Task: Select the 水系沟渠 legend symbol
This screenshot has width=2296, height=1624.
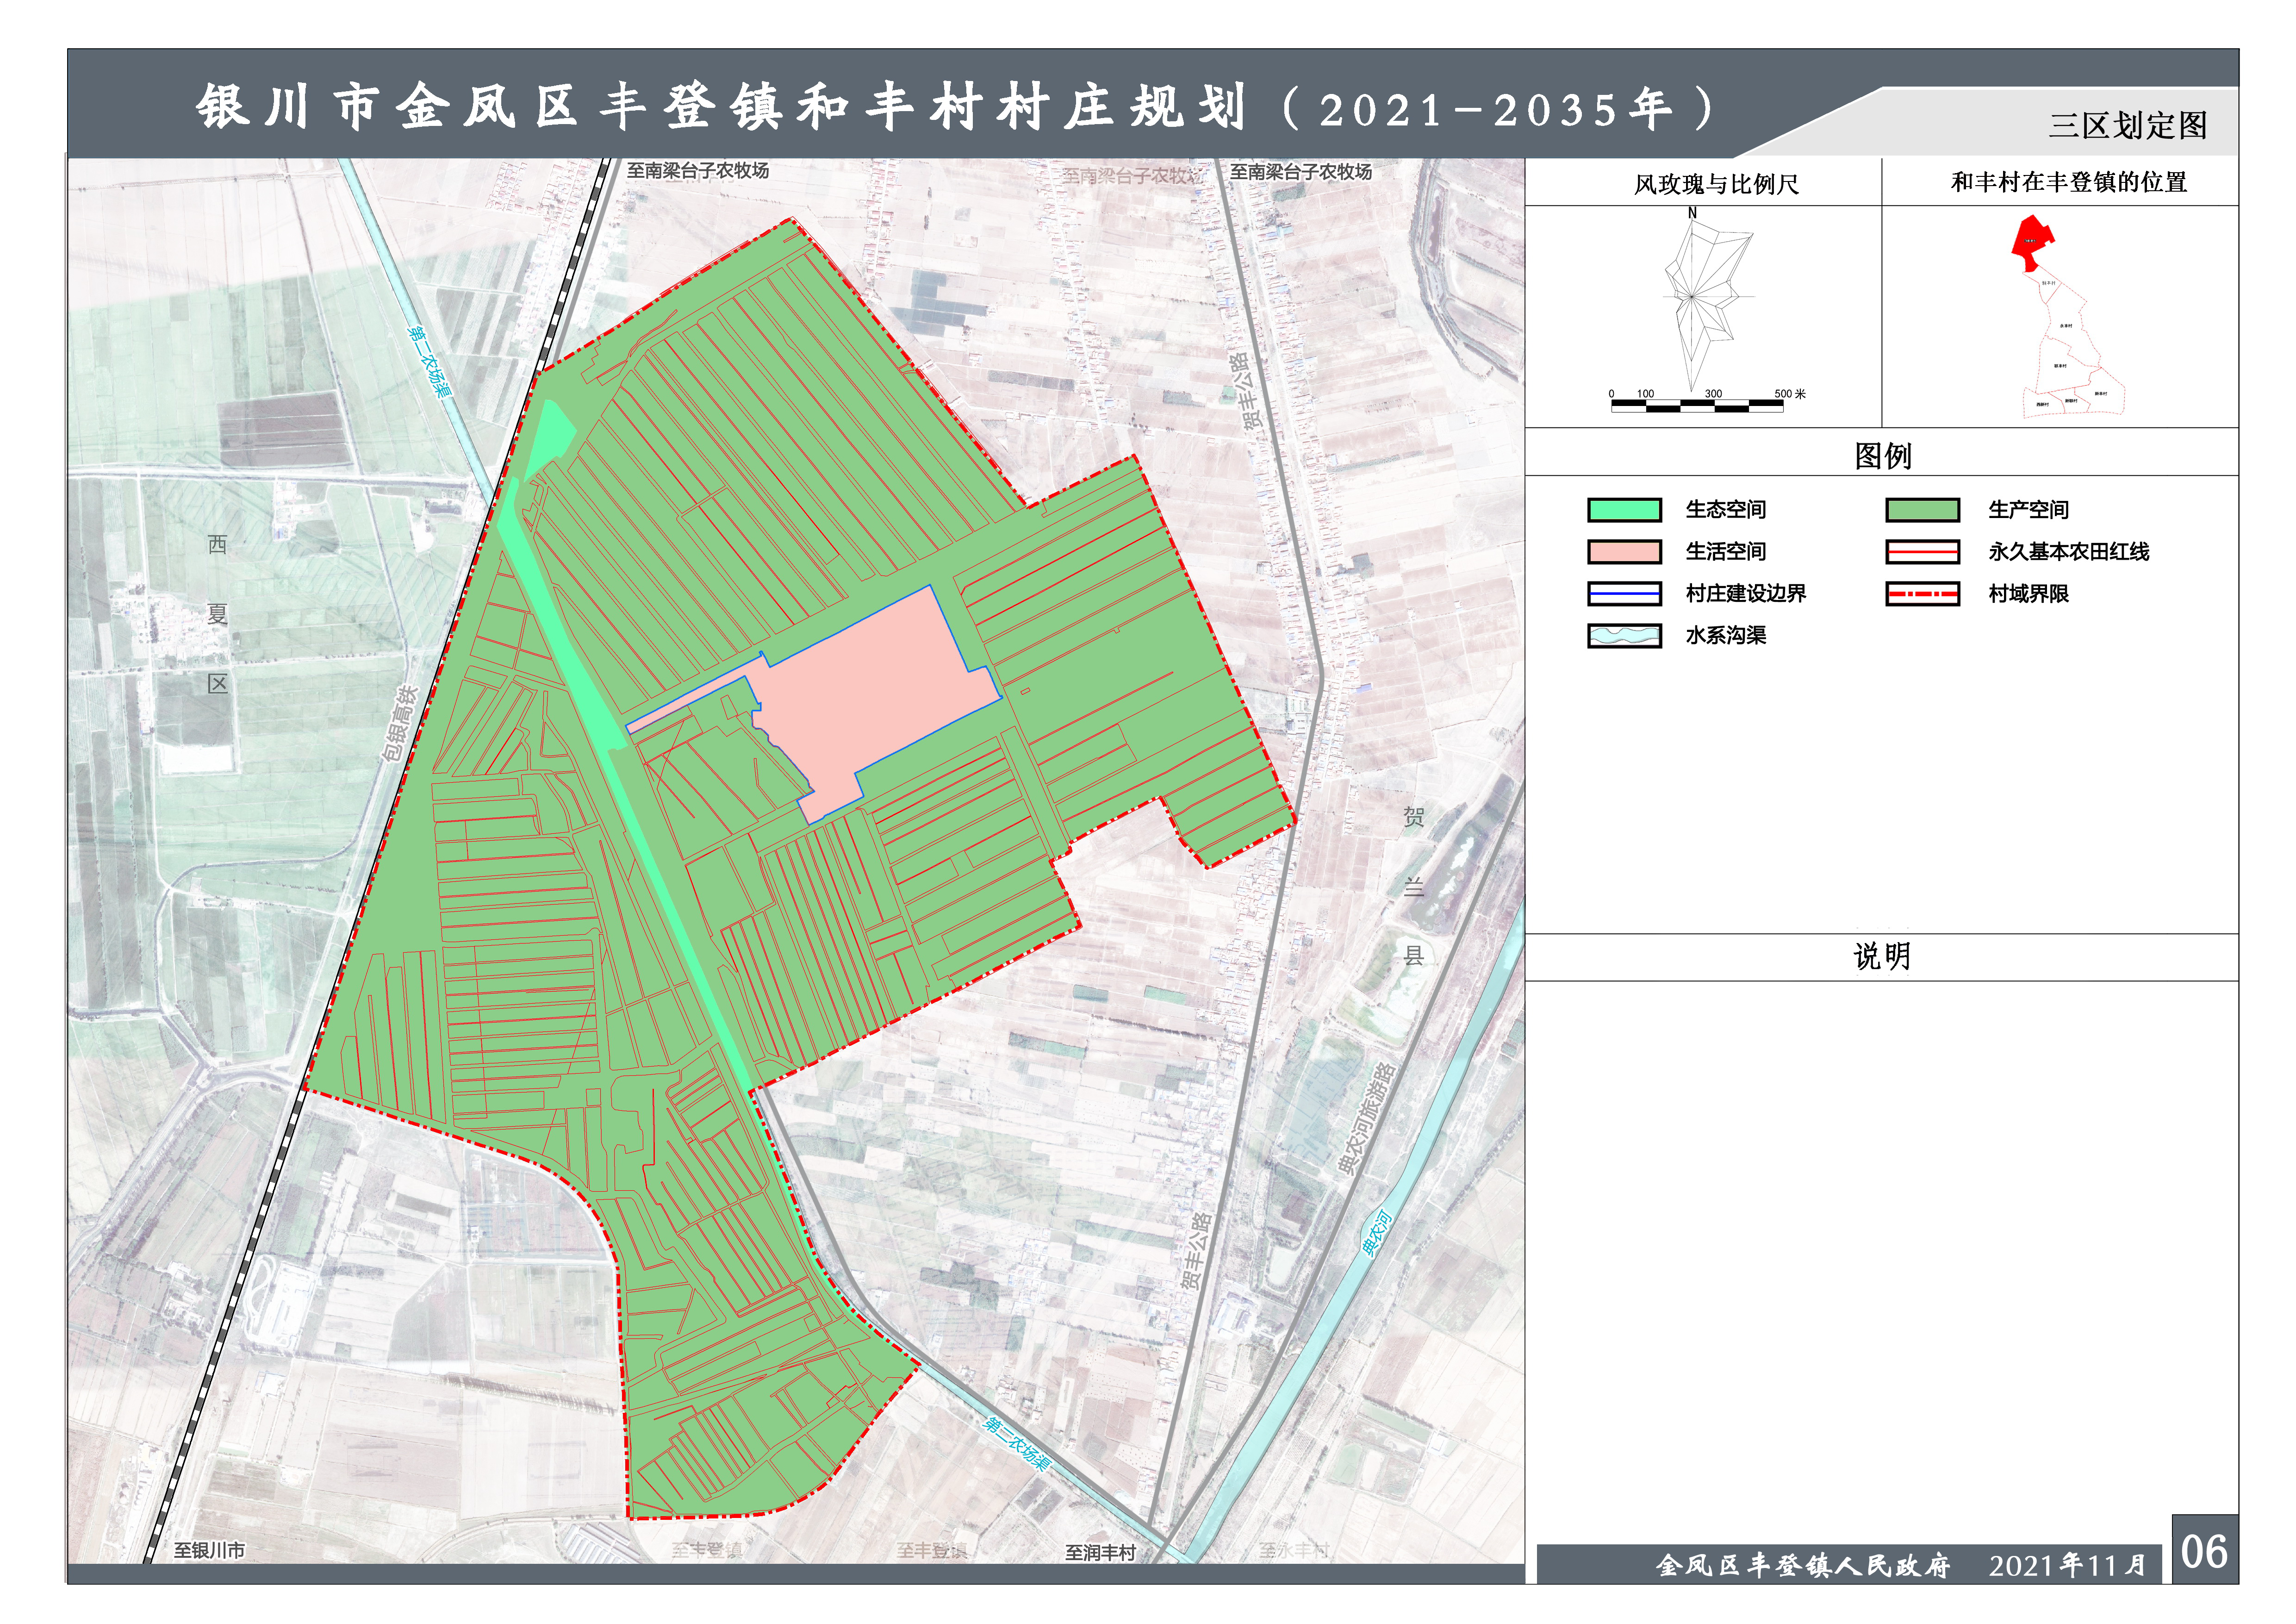Action: pyautogui.click(x=1624, y=636)
